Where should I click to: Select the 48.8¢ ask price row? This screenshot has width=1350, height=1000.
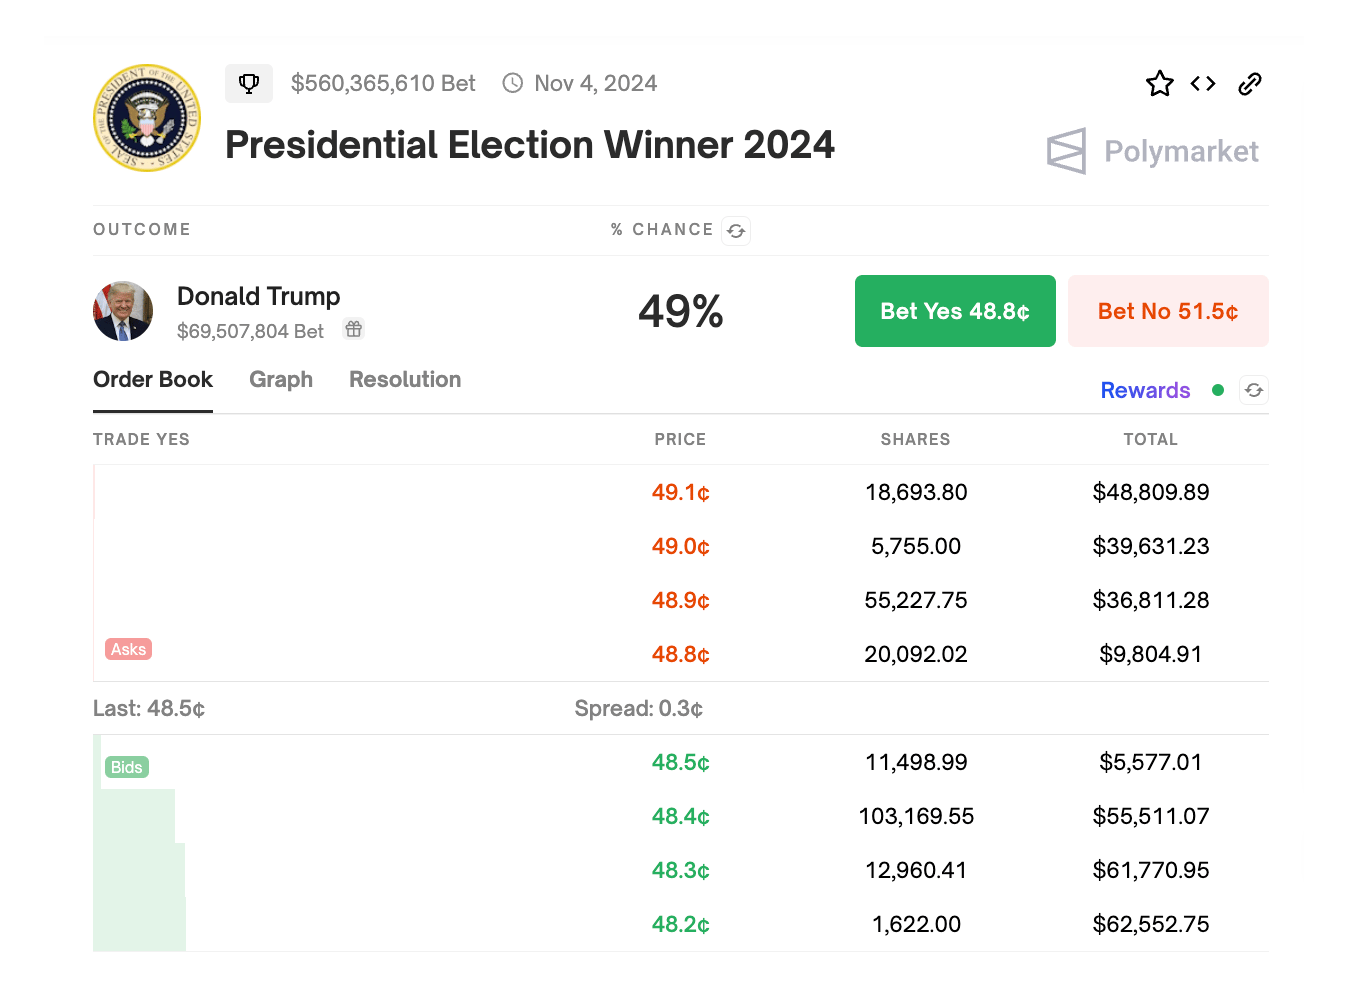pyautogui.click(x=681, y=654)
